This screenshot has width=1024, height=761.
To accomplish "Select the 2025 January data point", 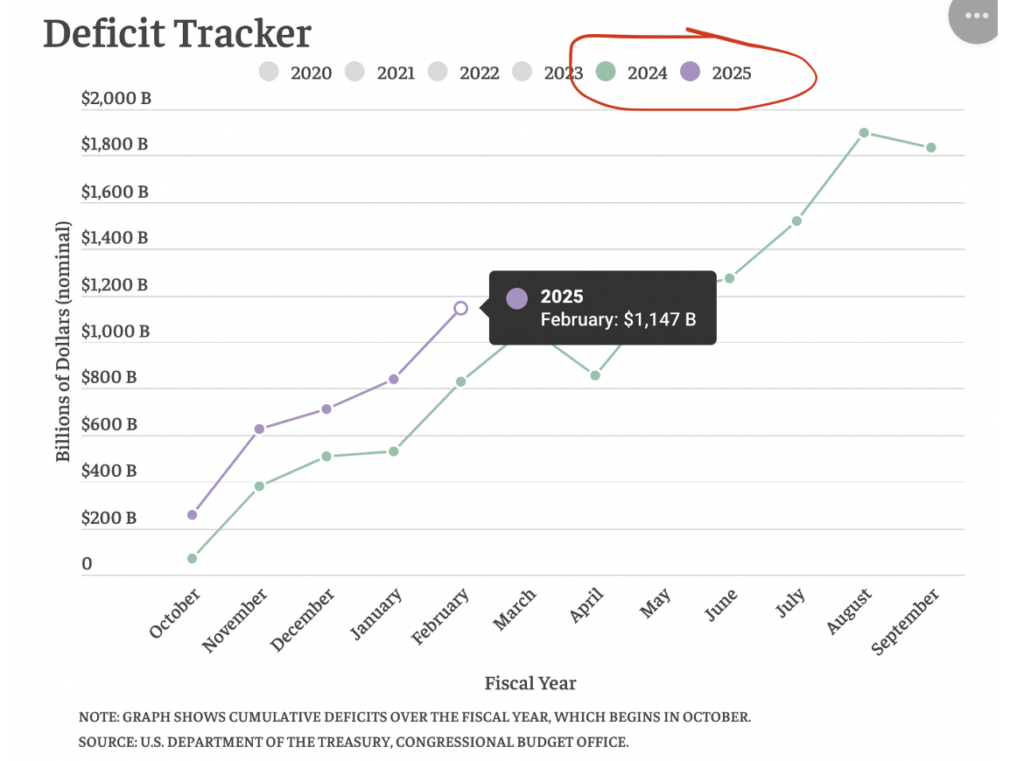I will point(394,379).
